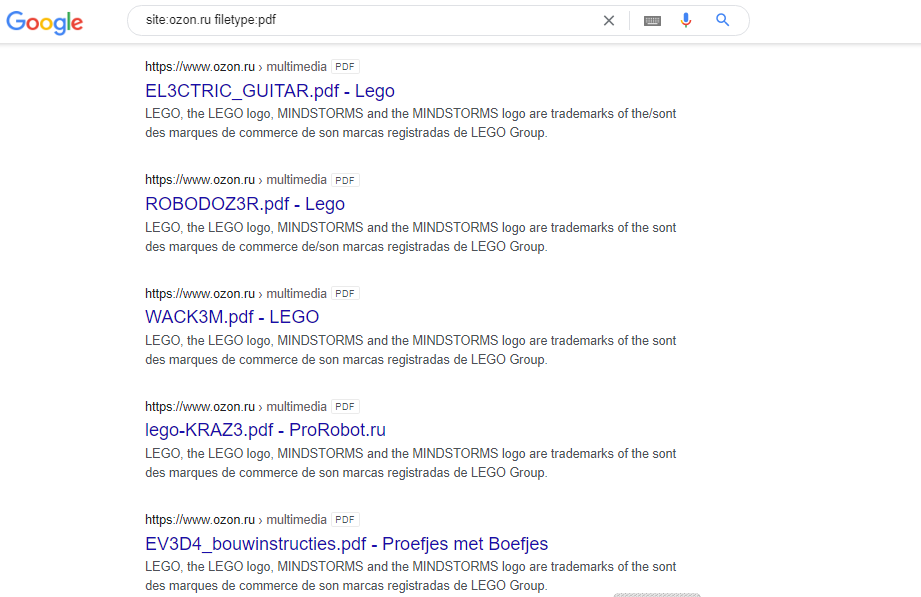This screenshot has width=921, height=597.
Task: Open ROBODOZ3R.pdf - Lego result
Action: tap(245, 204)
